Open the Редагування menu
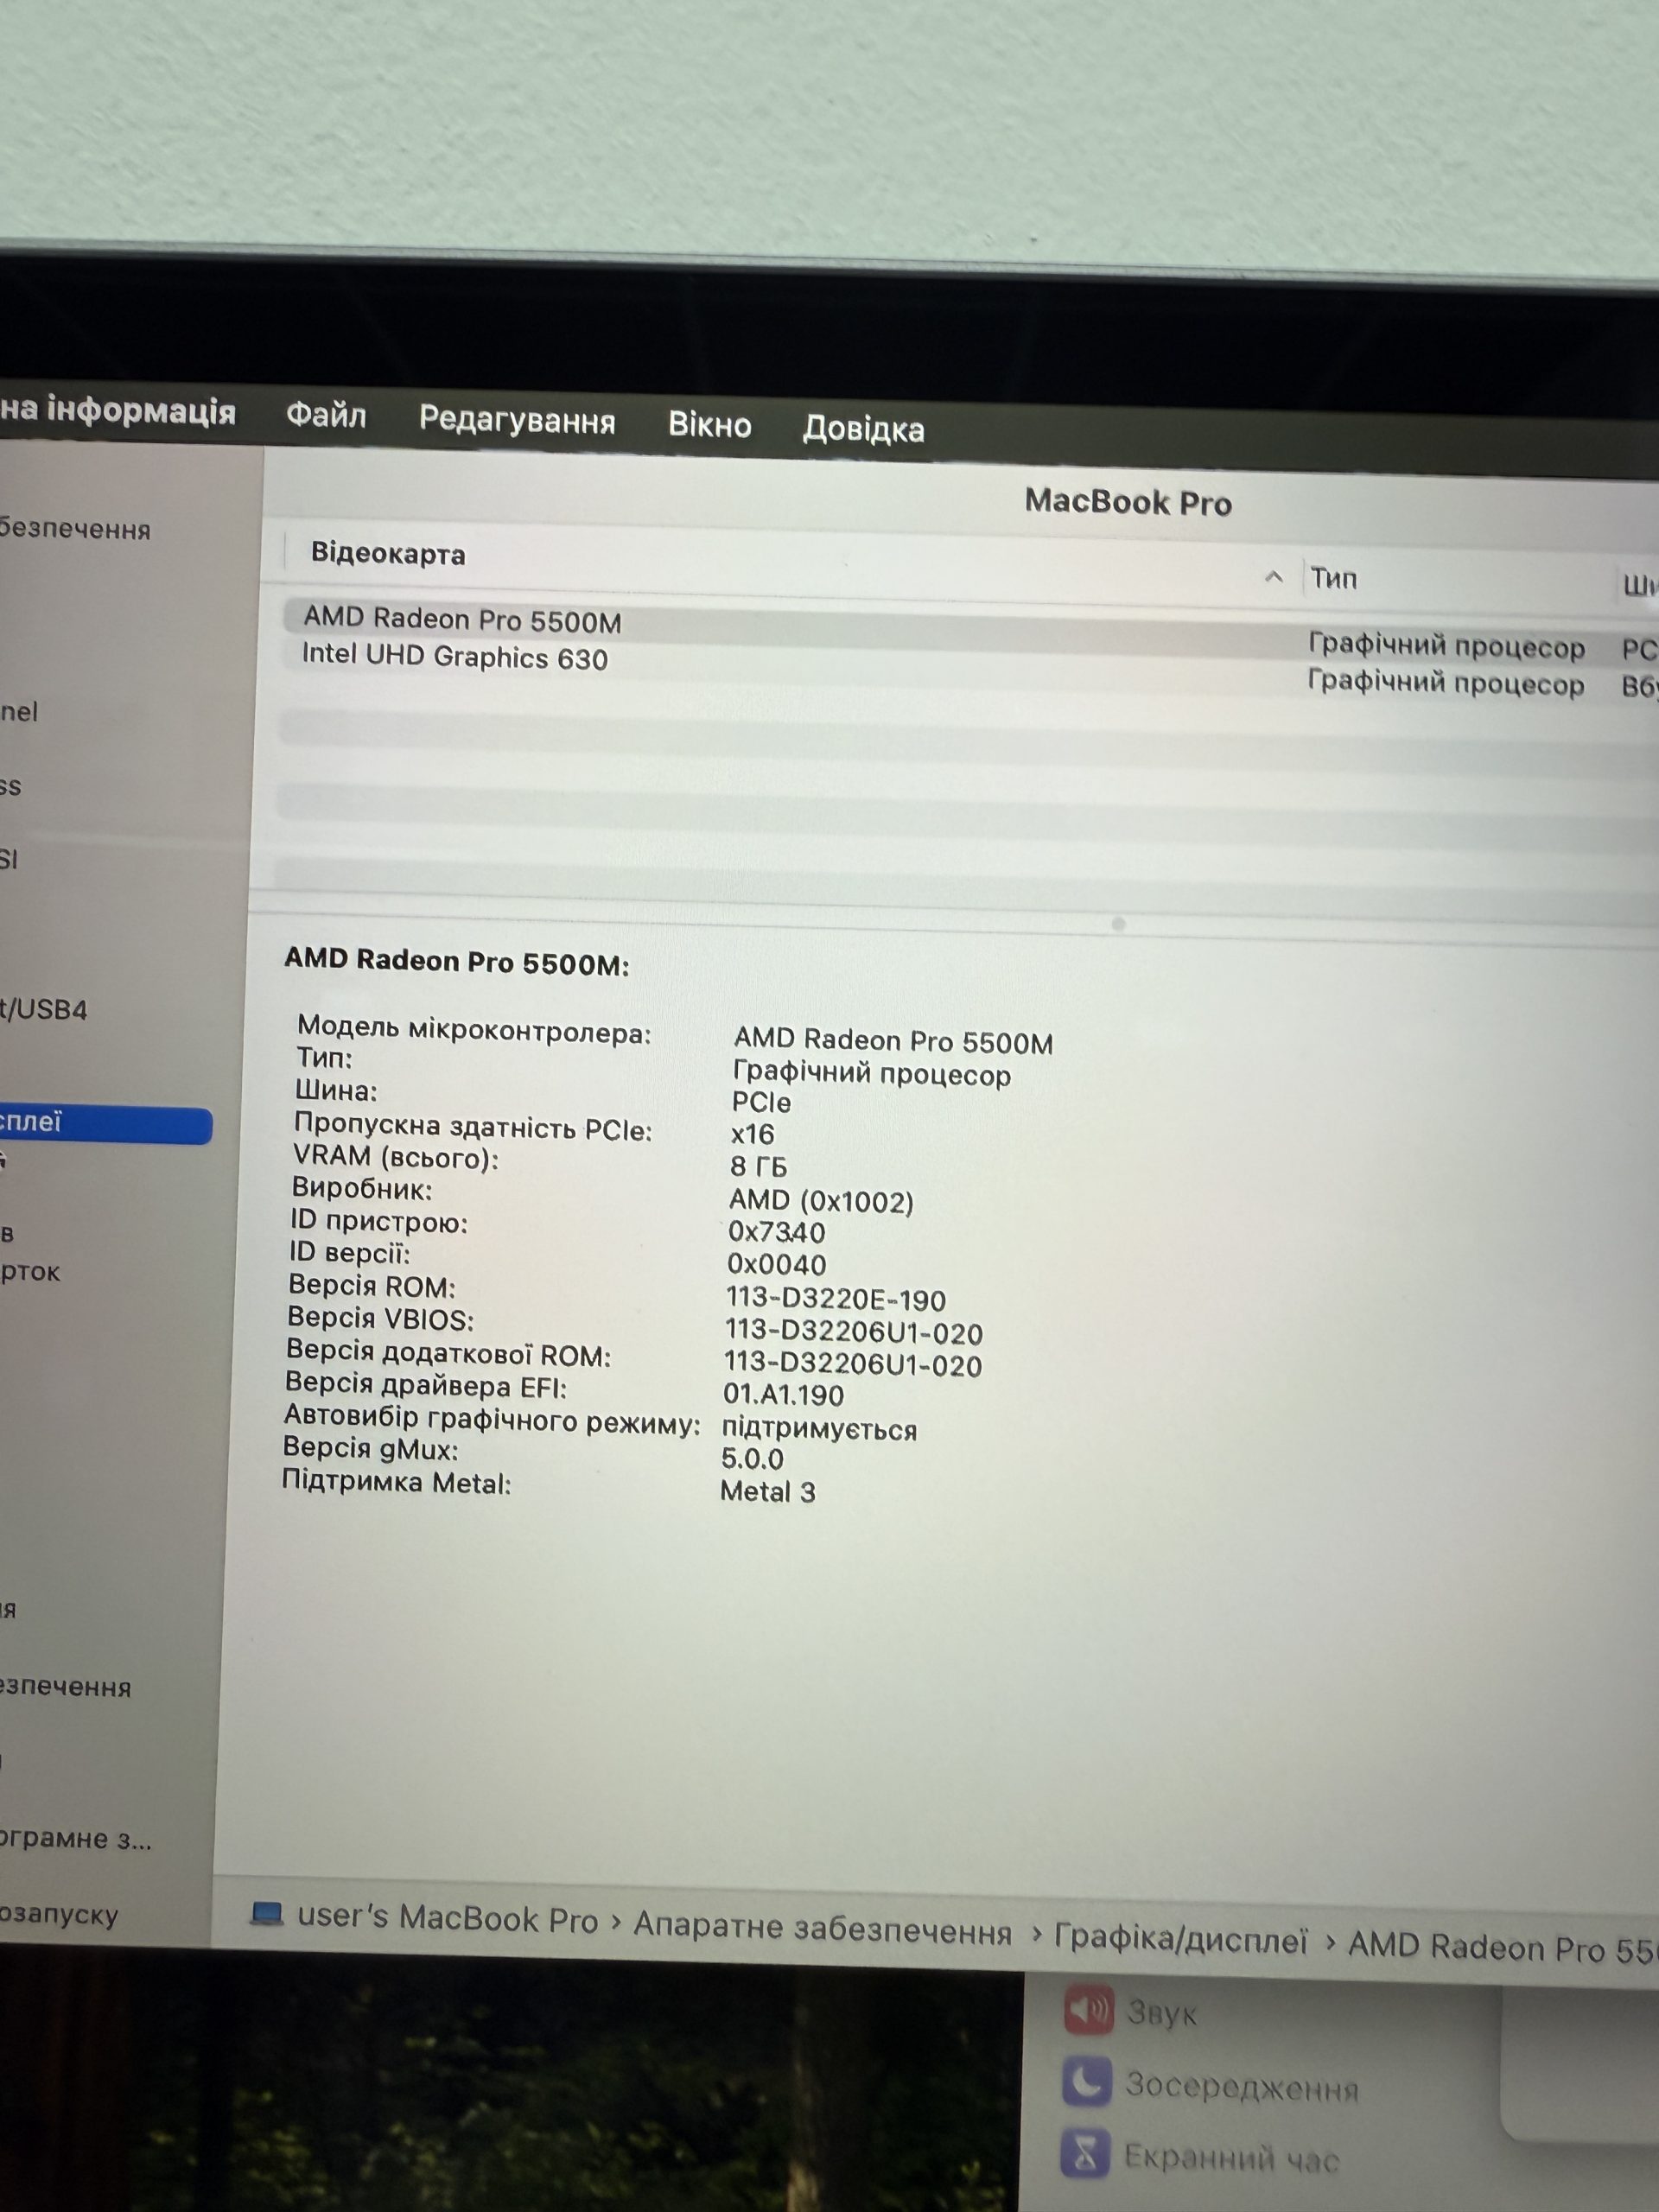Screen dimensions: 1659x2212 pyautogui.click(x=517, y=420)
